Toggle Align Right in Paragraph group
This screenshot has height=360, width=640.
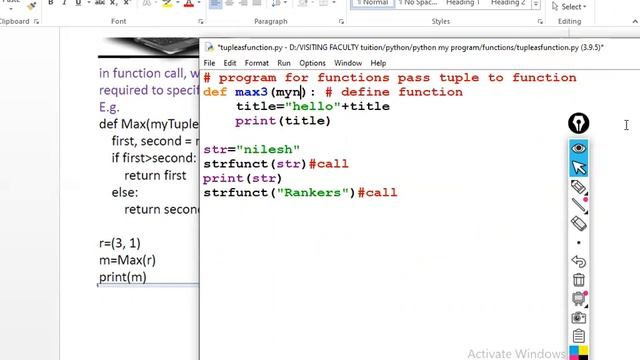click(243, 3)
